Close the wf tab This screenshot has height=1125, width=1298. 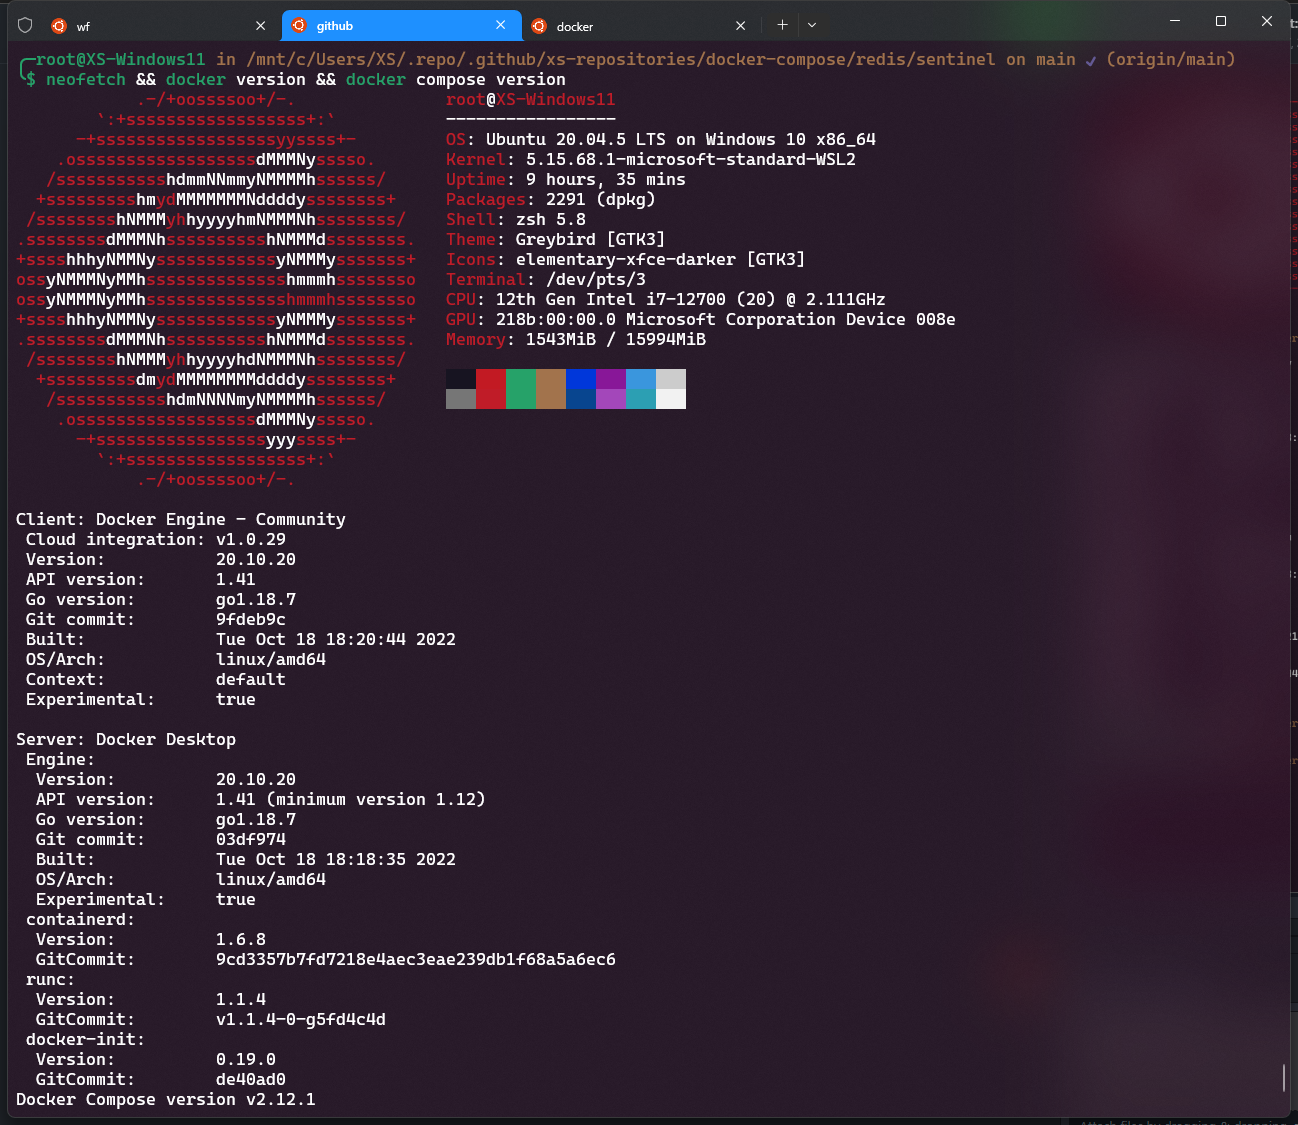[261, 26]
